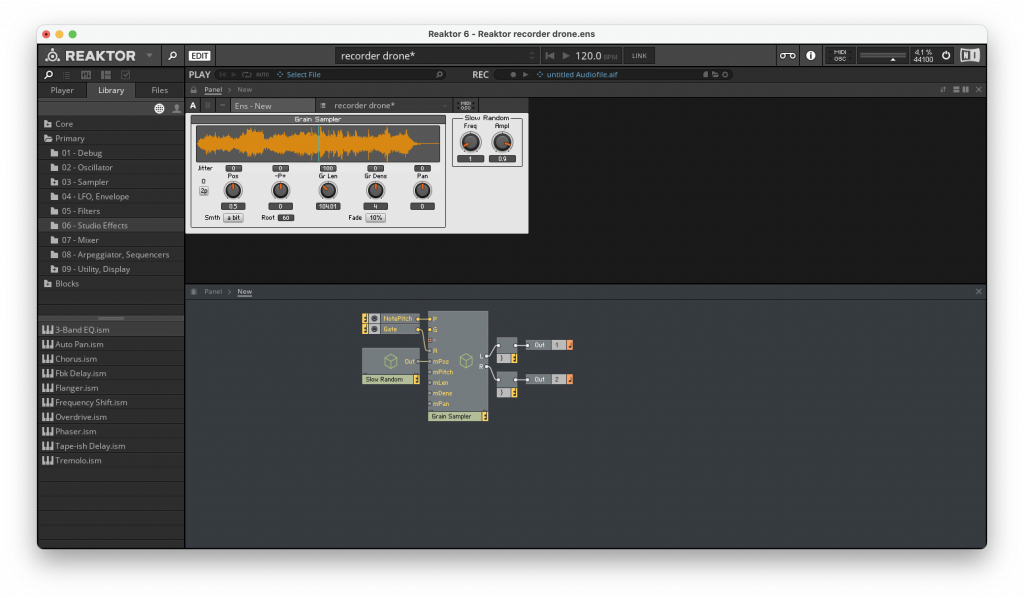Image resolution: width=1024 pixels, height=598 pixels.
Task: Toggle player loop icon
Action: pyautogui.click(x=246, y=74)
